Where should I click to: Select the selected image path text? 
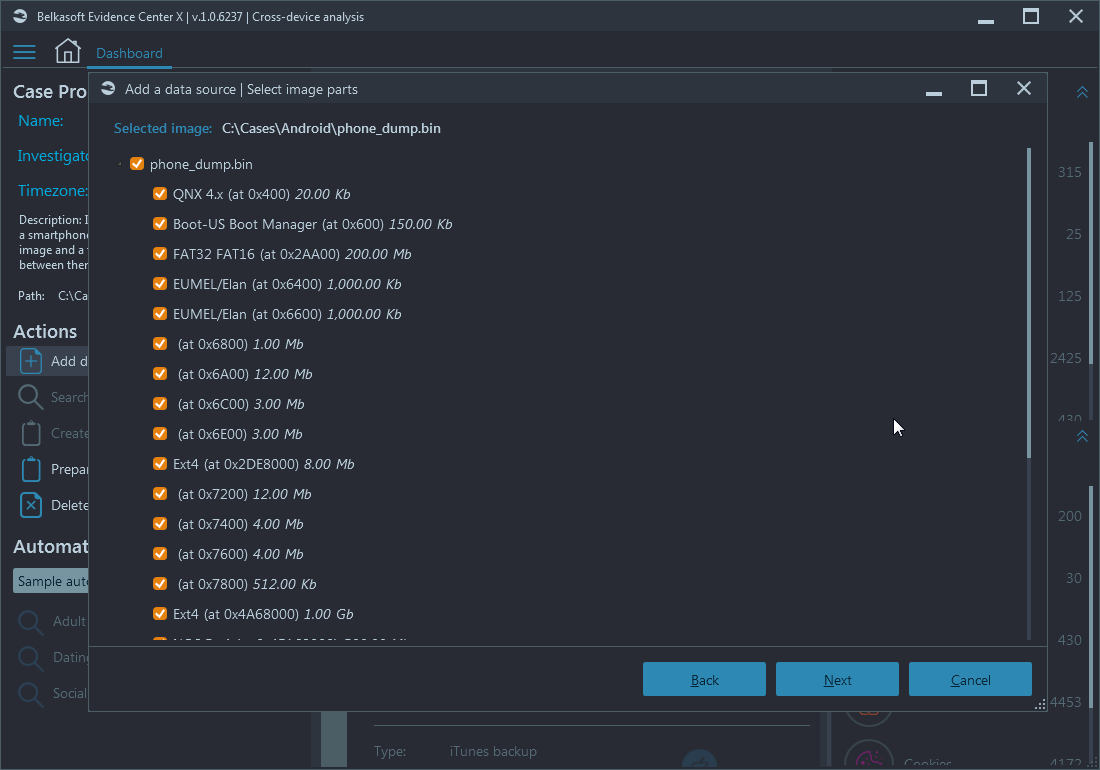point(331,128)
